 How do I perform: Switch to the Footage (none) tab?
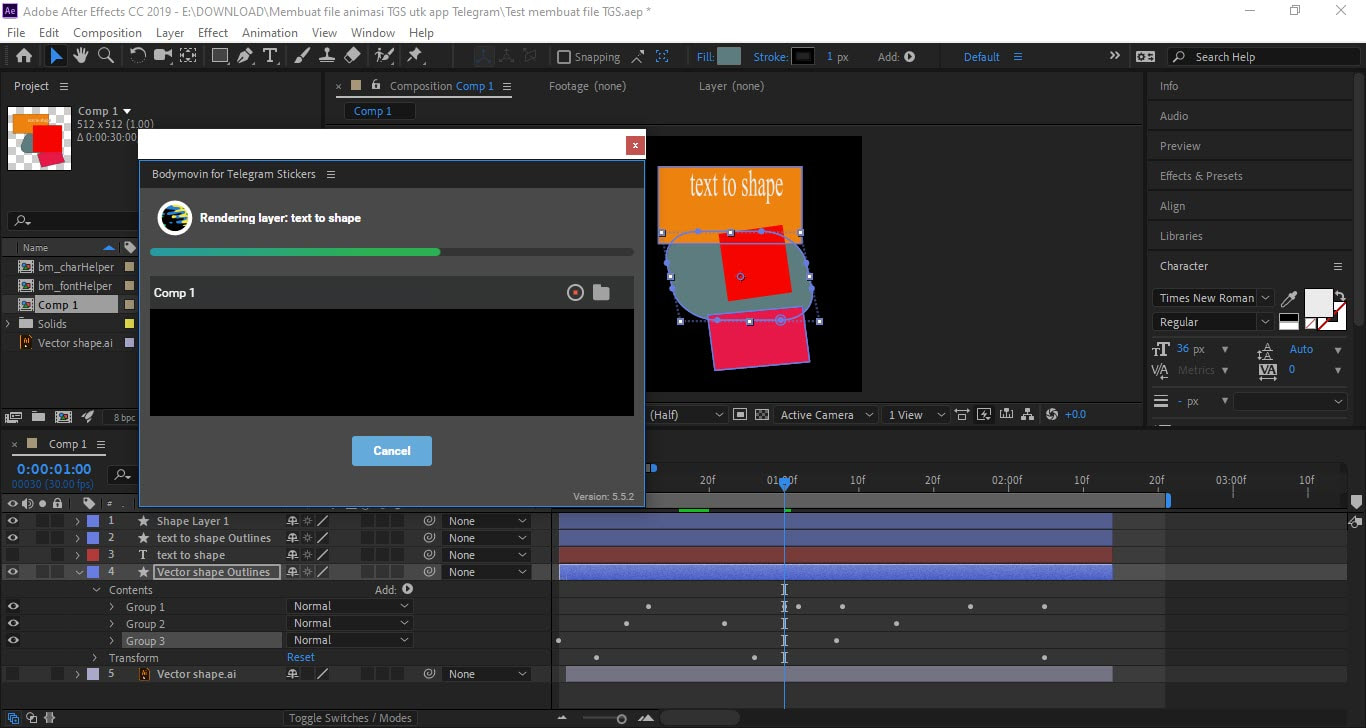(588, 86)
